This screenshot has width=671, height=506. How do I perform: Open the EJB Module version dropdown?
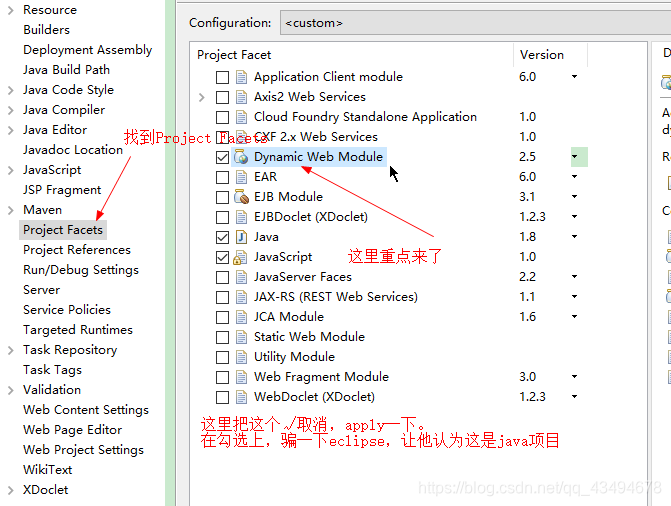pos(575,196)
